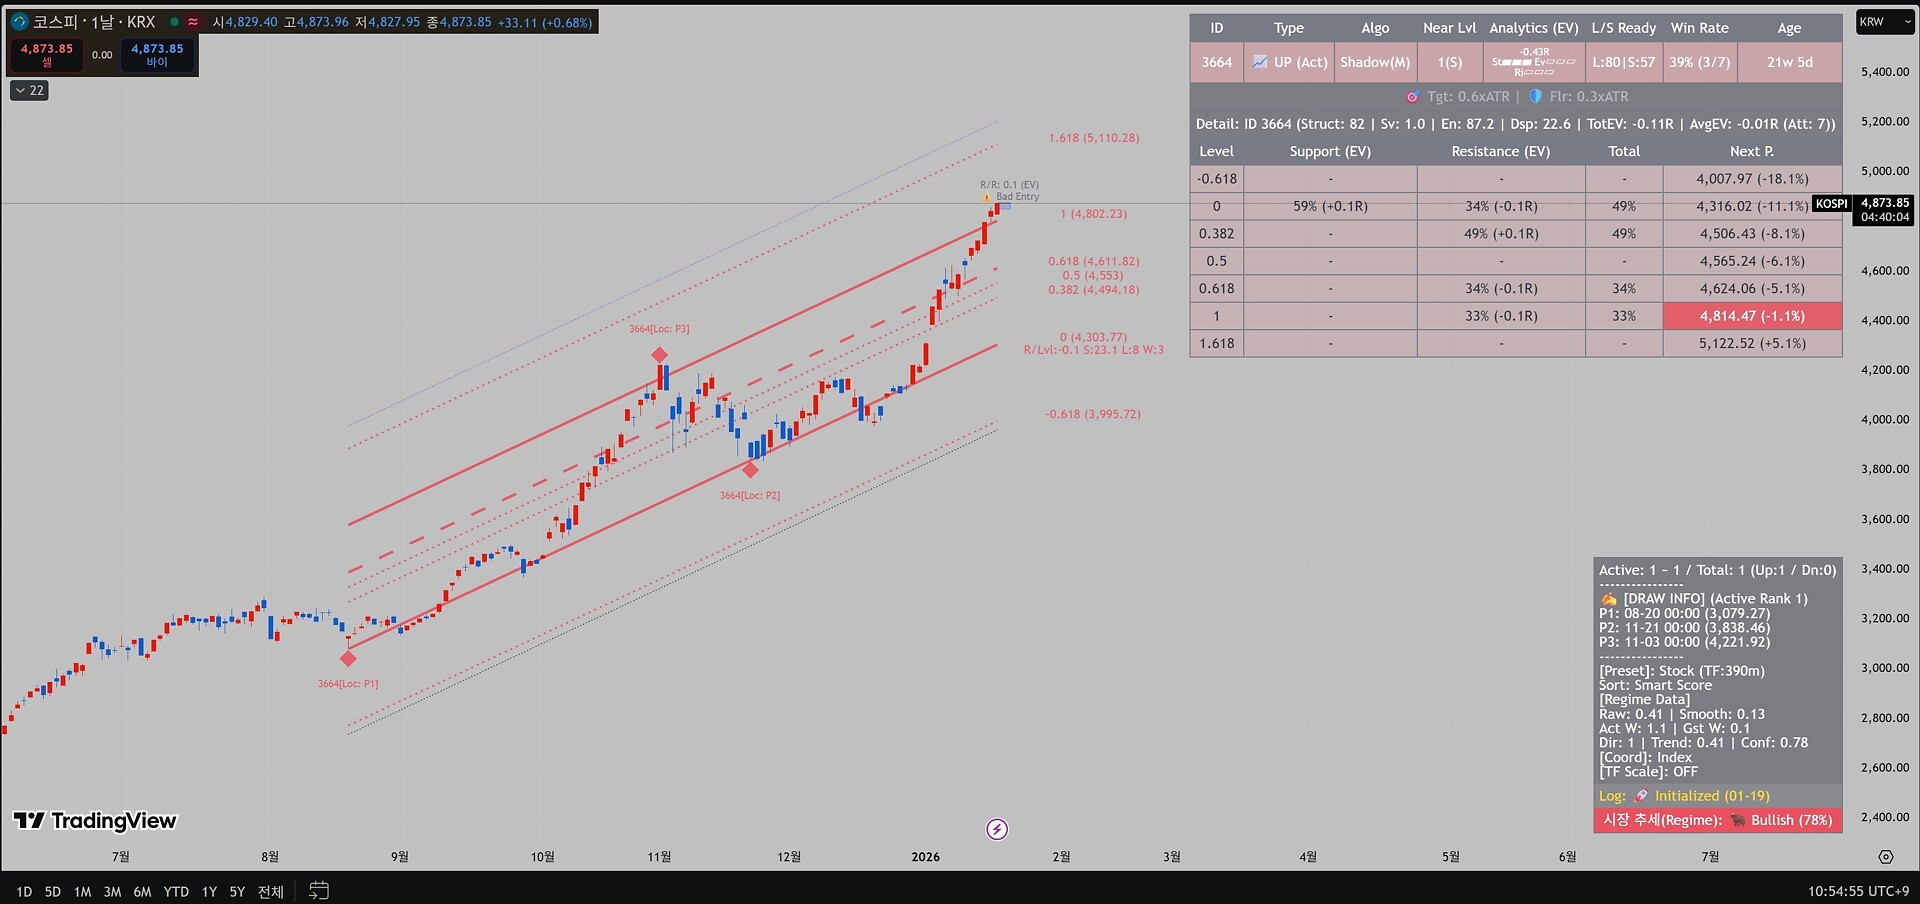The width and height of the screenshot is (1920, 904).
Task: Click the 4,007.97 (-18.1%) next price cell
Action: 1752,179
